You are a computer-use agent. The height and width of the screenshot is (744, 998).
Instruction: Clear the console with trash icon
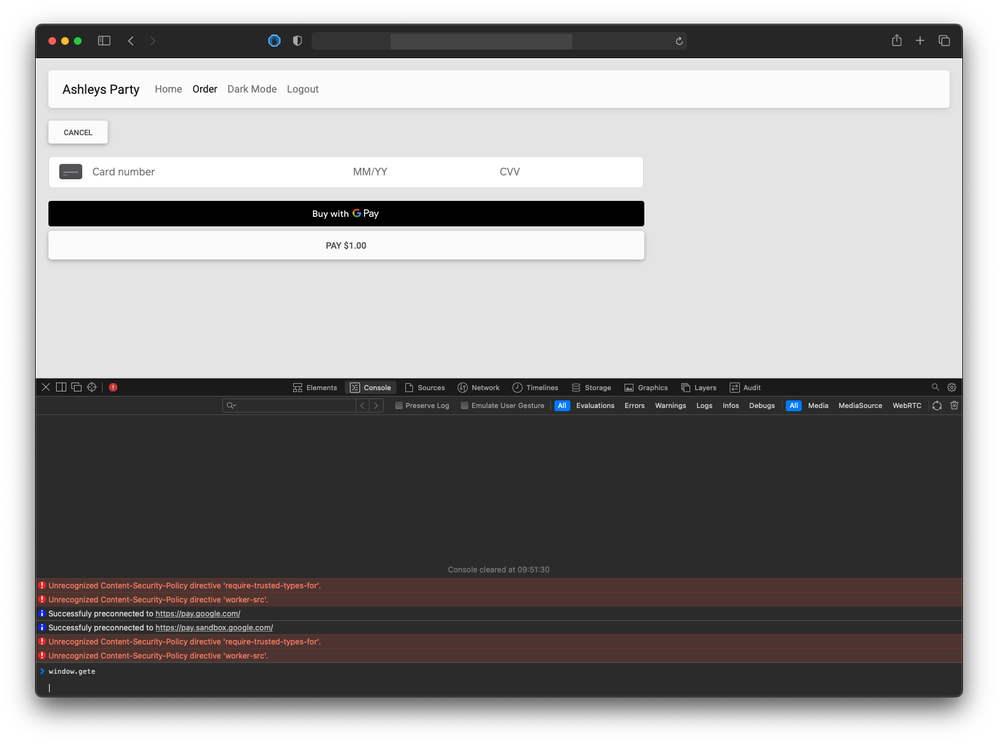point(954,405)
